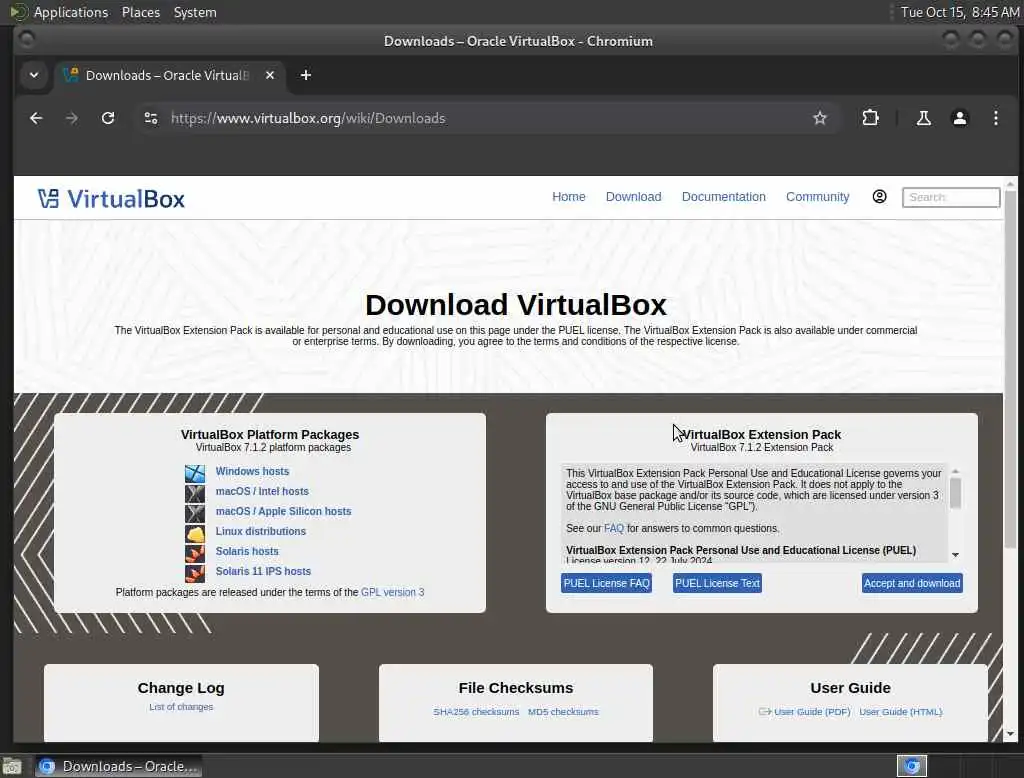Click the PUEL License Text button
Image resolution: width=1024 pixels, height=778 pixels.
point(717,583)
